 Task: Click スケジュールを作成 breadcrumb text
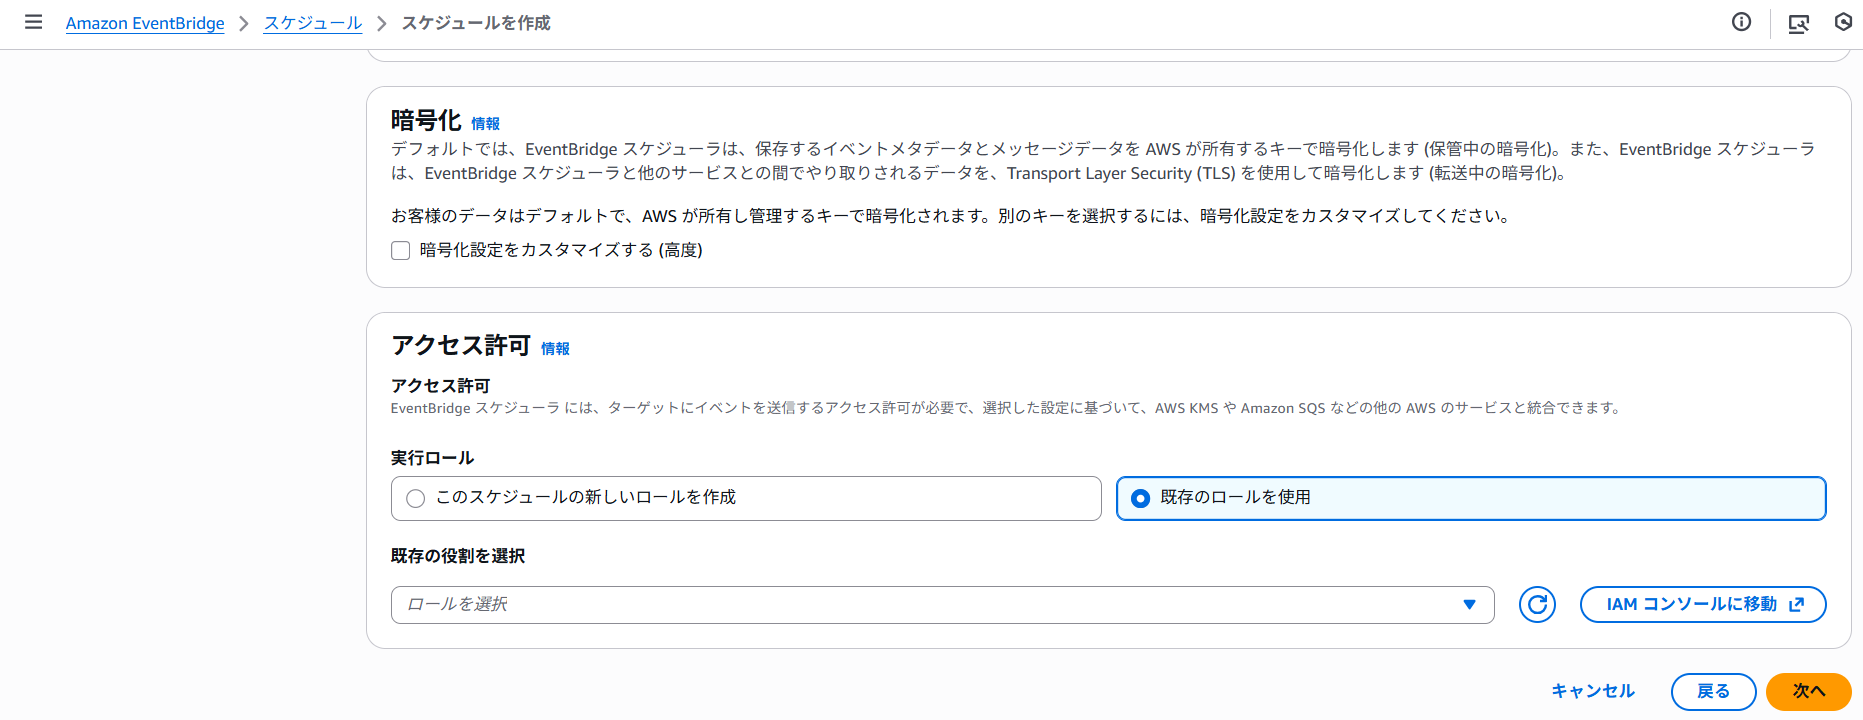tap(476, 23)
